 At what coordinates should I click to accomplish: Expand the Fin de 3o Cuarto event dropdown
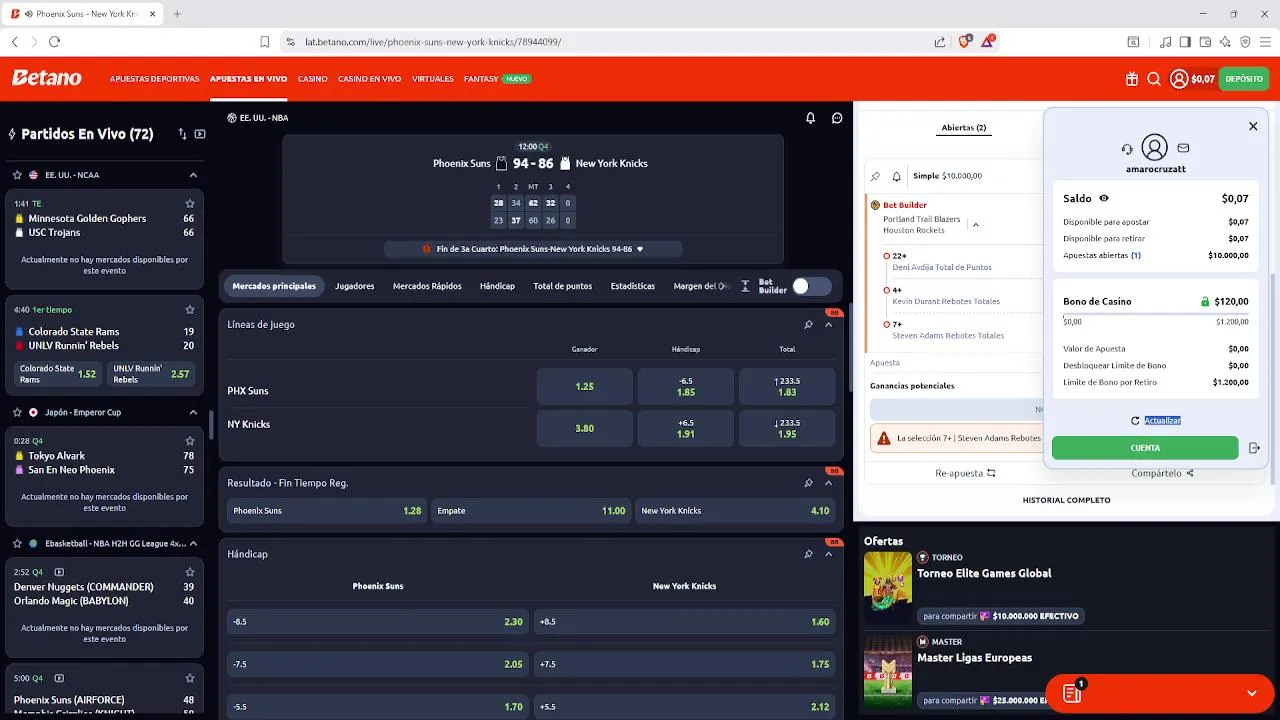coord(640,249)
